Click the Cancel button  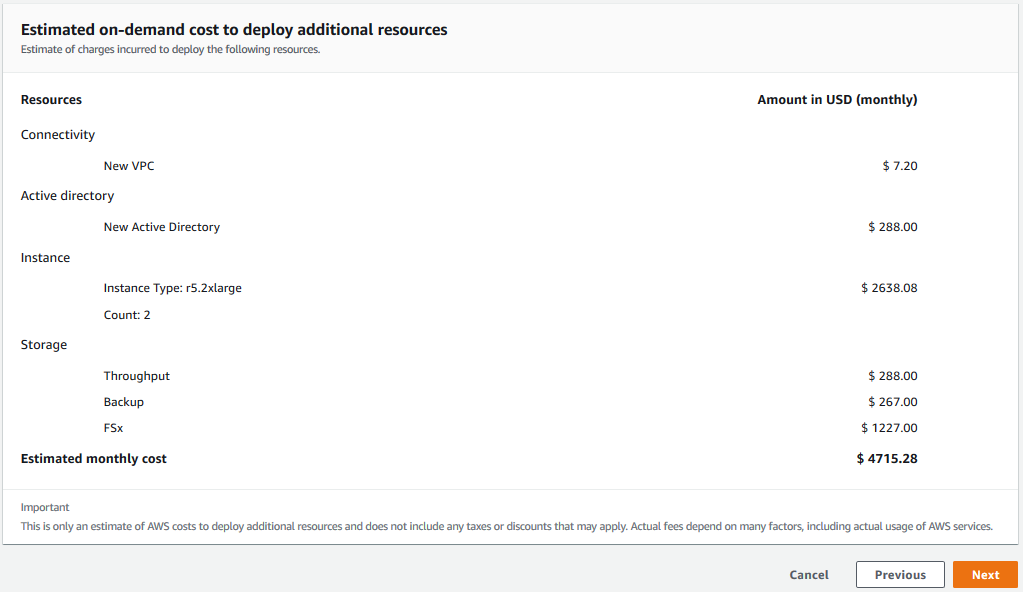(x=808, y=574)
